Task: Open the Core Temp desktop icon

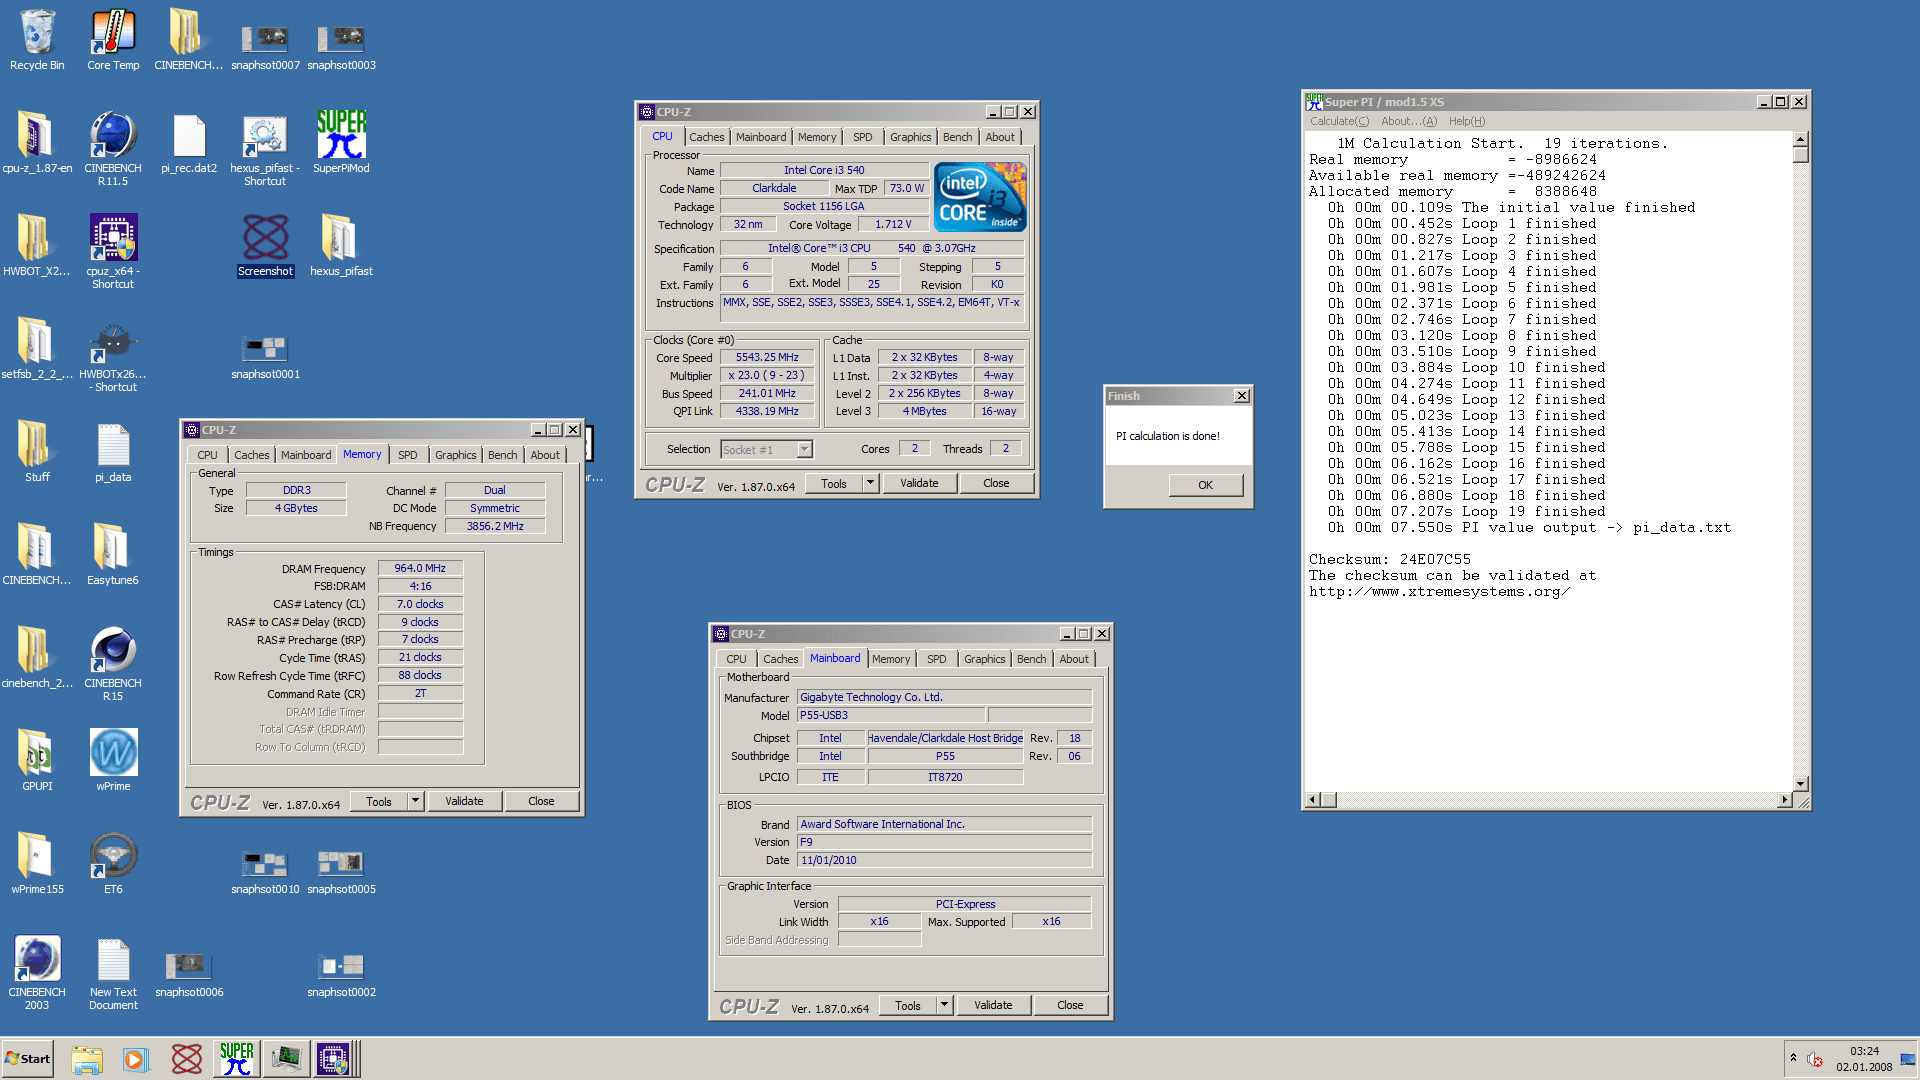Action: [x=113, y=35]
